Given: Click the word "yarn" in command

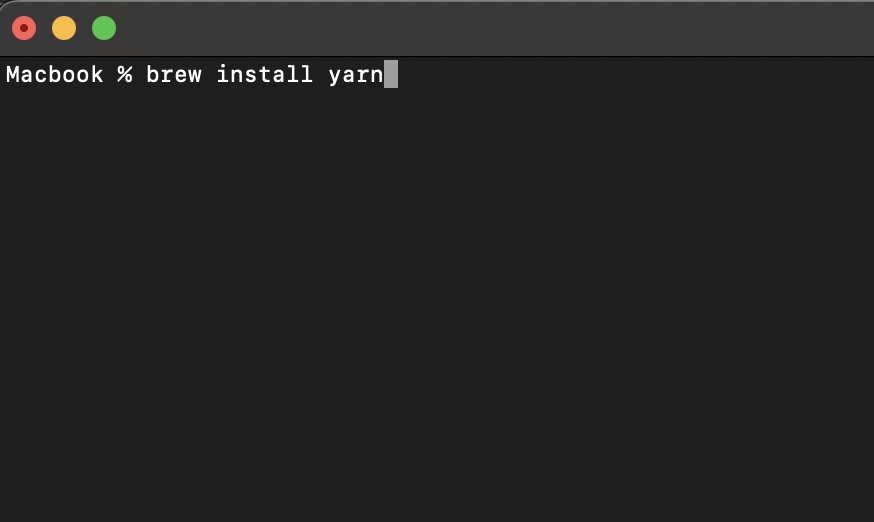Looking at the screenshot, I should [x=356, y=75].
